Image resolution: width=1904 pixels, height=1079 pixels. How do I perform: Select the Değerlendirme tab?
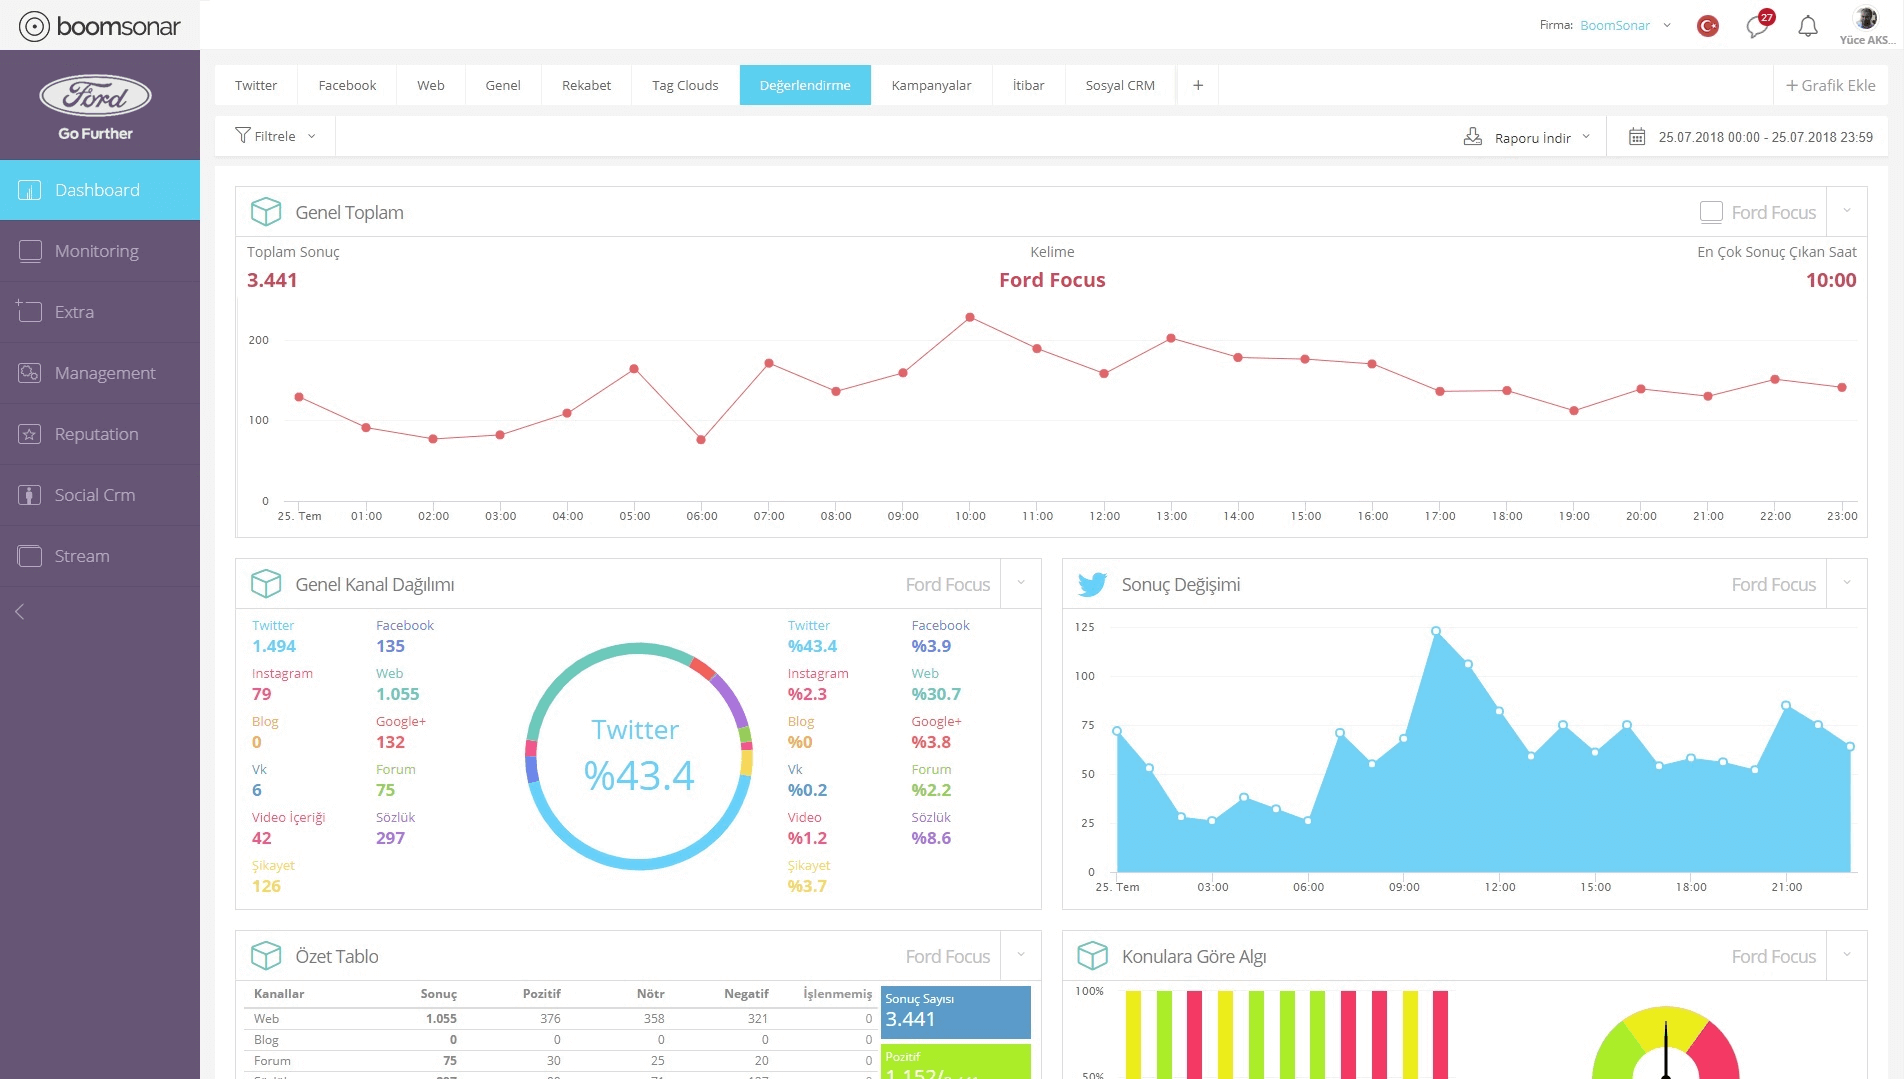(805, 85)
